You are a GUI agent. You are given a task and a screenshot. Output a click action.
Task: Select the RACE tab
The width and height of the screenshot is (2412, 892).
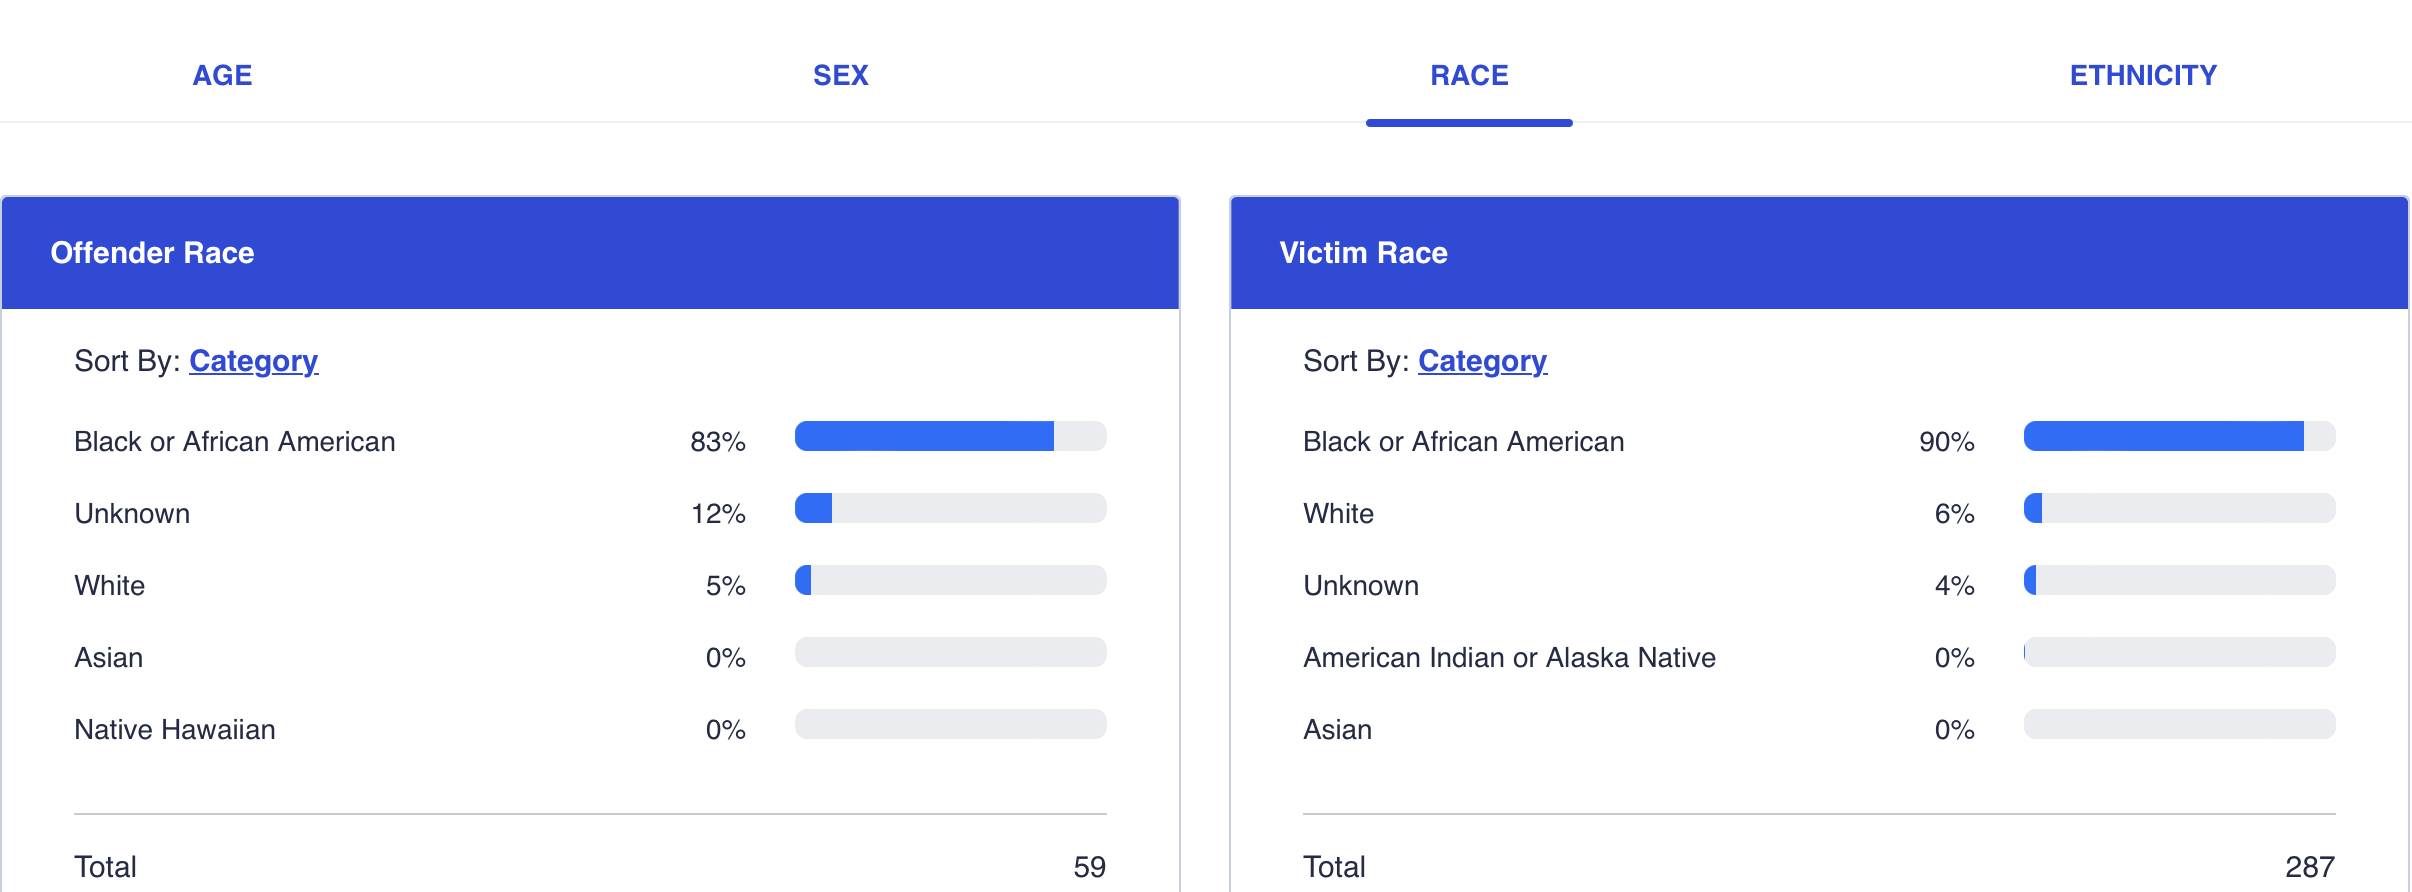(x=1469, y=75)
